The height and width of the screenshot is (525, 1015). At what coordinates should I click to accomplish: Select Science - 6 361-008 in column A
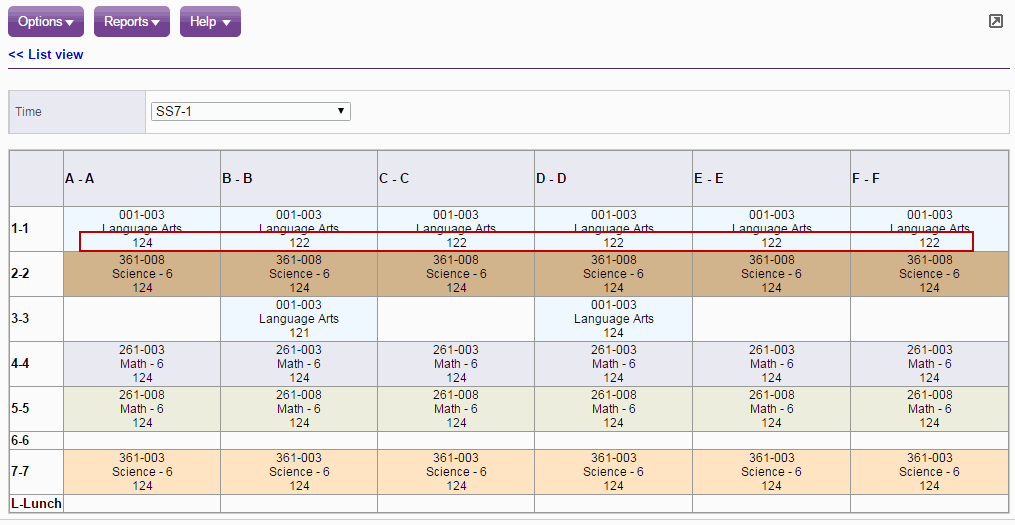(142, 274)
